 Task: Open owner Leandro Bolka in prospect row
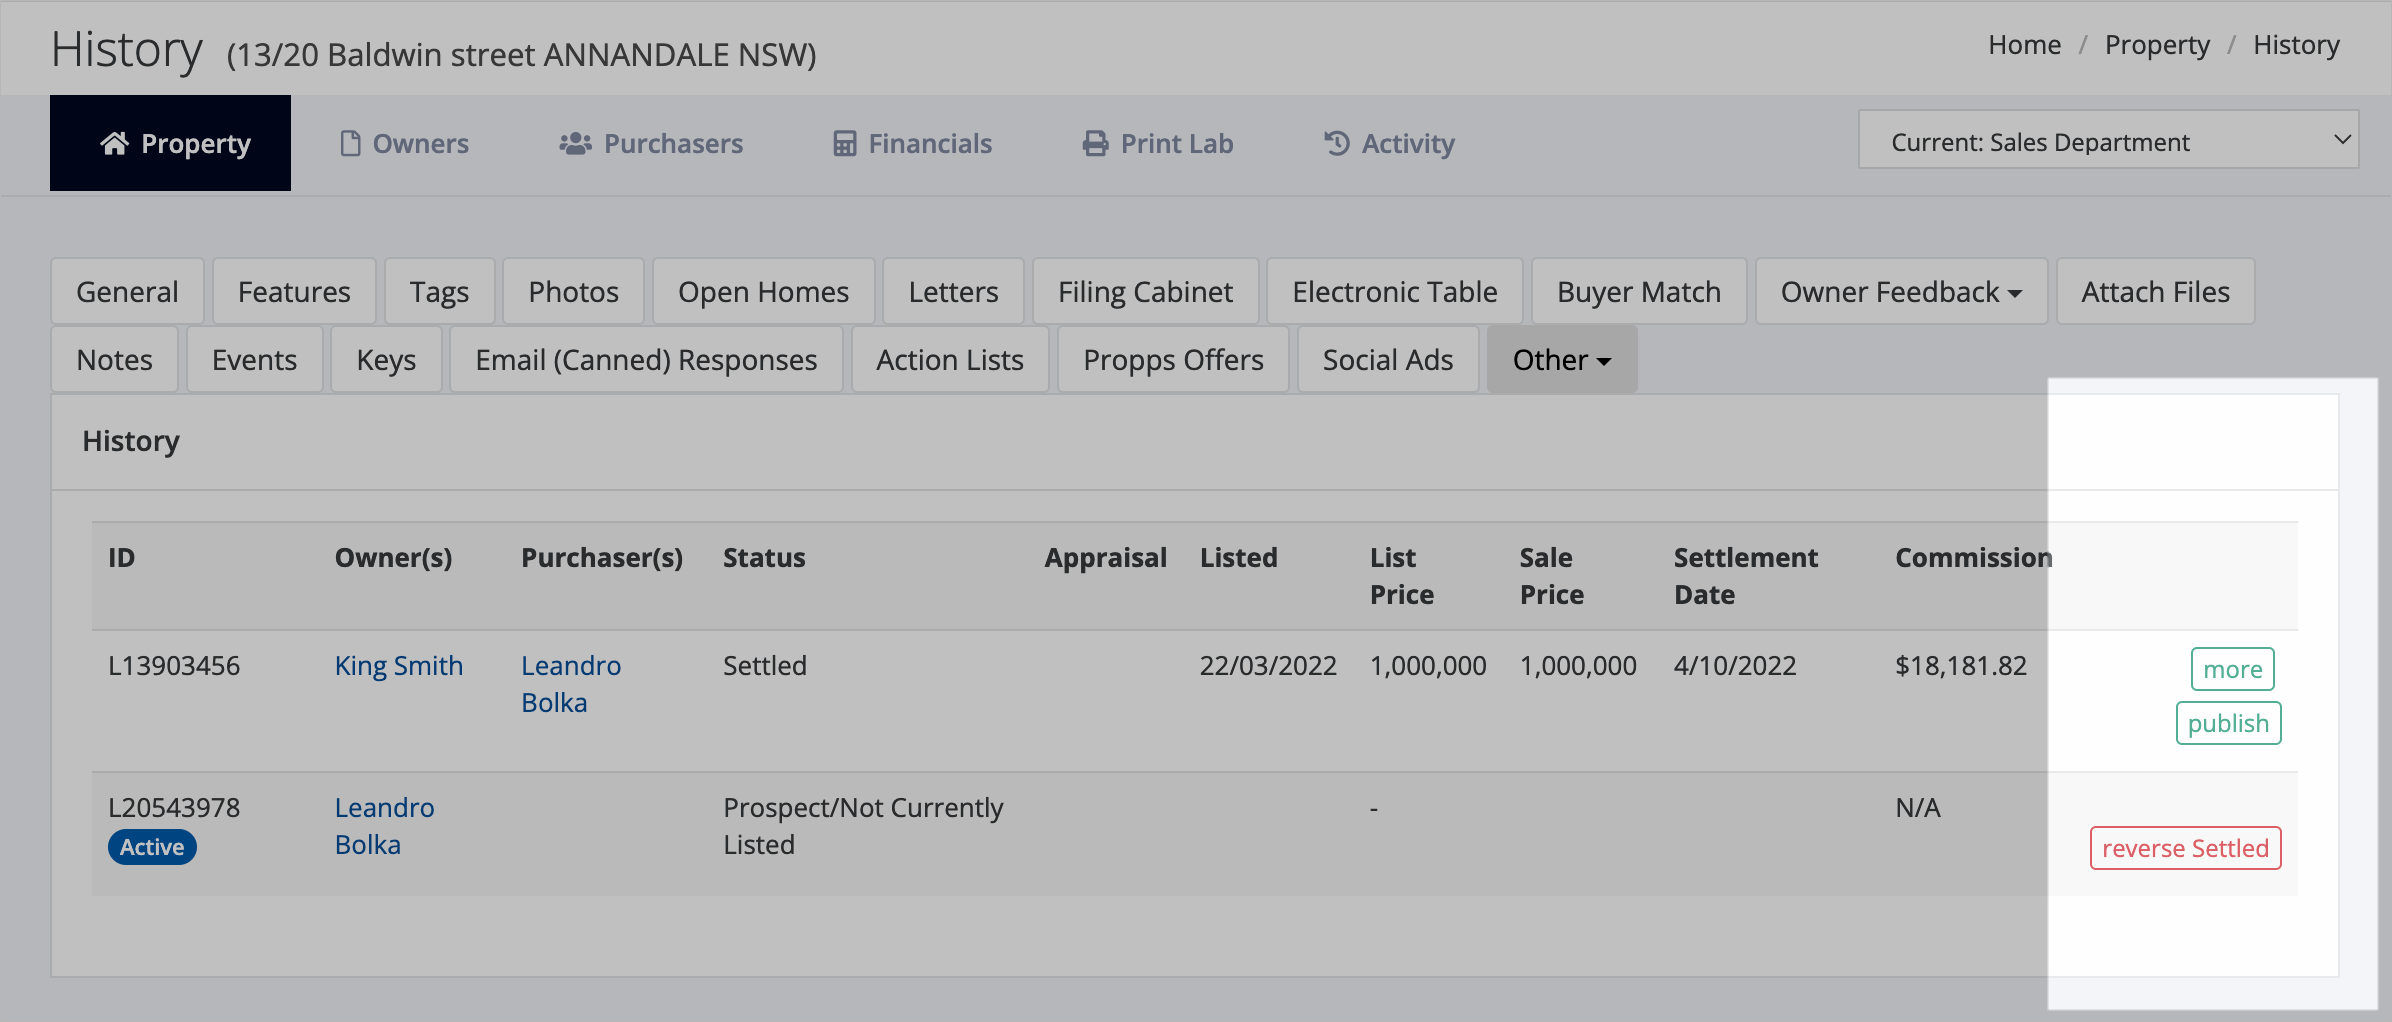pos(384,826)
